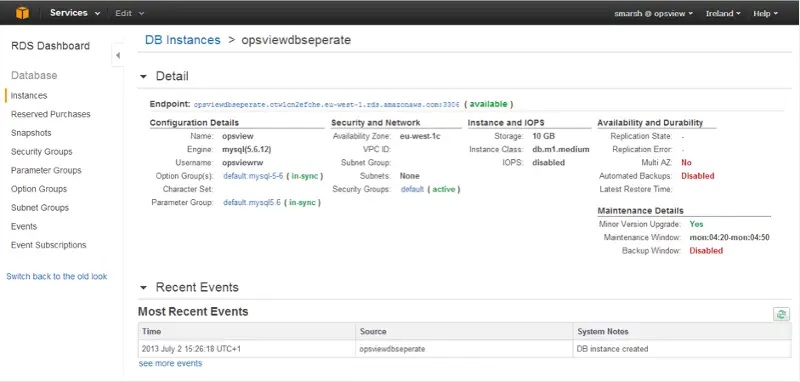Screen dimensions: 800x382
Task: Click the IOPS disabled value
Action: [x=548, y=163]
